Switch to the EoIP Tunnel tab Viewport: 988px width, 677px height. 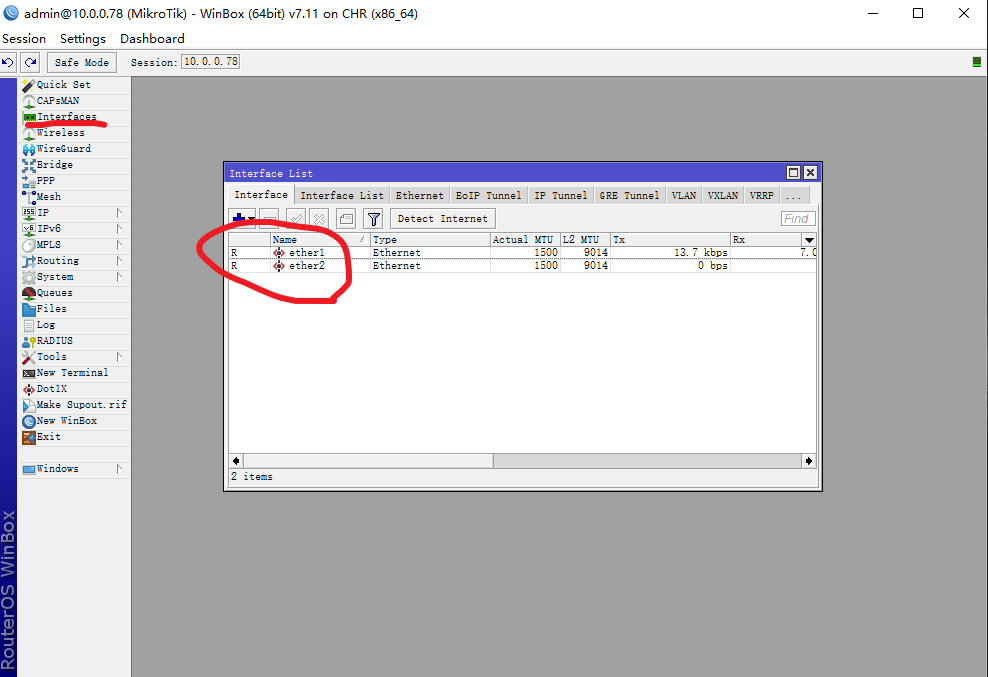[x=488, y=195]
